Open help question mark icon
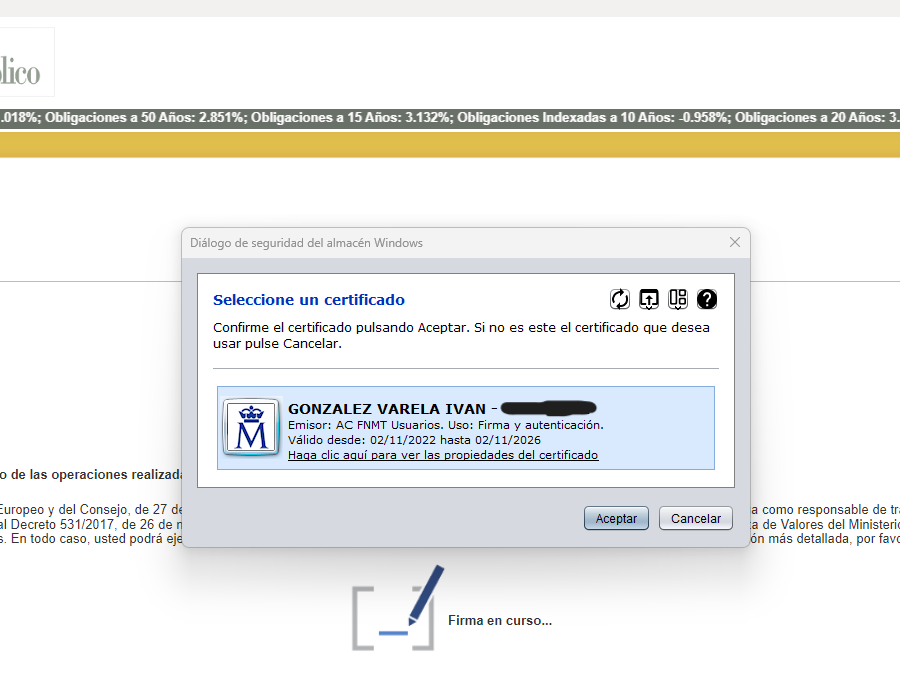 (x=707, y=299)
